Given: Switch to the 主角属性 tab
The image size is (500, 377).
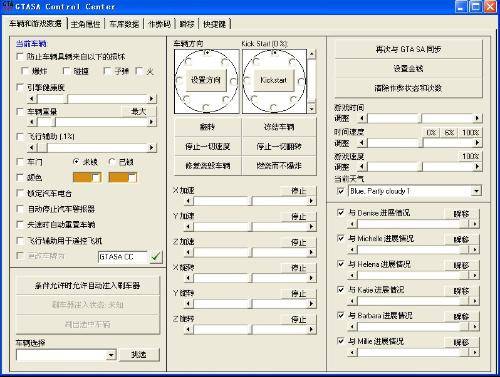Looking at the screenshot, I should click(86, 24).
